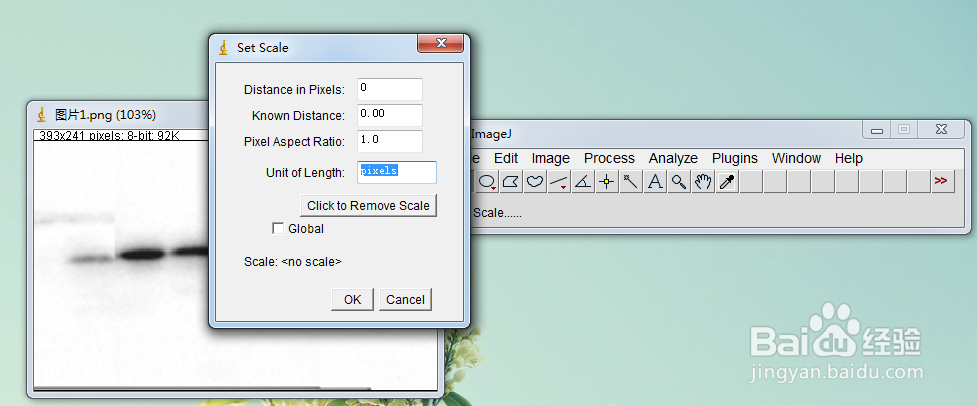Select the Point tool
The height and width of the screenshot is (406, 977).
tap(606, 181)
